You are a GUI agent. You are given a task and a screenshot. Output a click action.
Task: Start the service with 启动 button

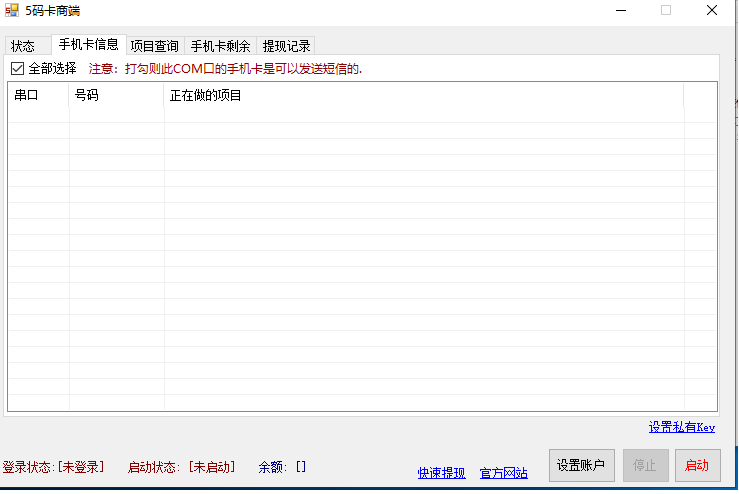698,465
